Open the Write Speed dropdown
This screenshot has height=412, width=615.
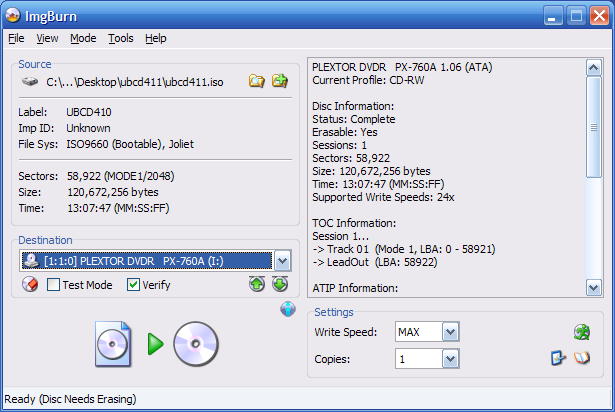tap(451, 332)
